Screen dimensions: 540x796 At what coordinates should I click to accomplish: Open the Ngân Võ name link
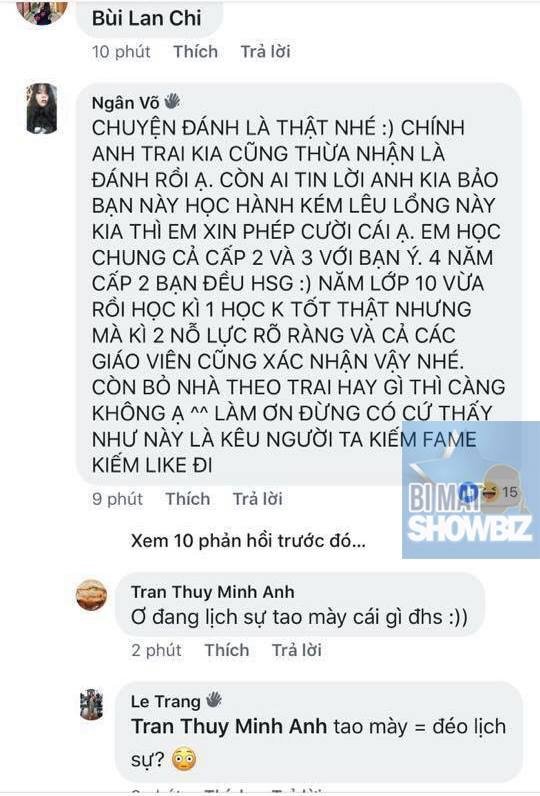(x=125, y=103)
